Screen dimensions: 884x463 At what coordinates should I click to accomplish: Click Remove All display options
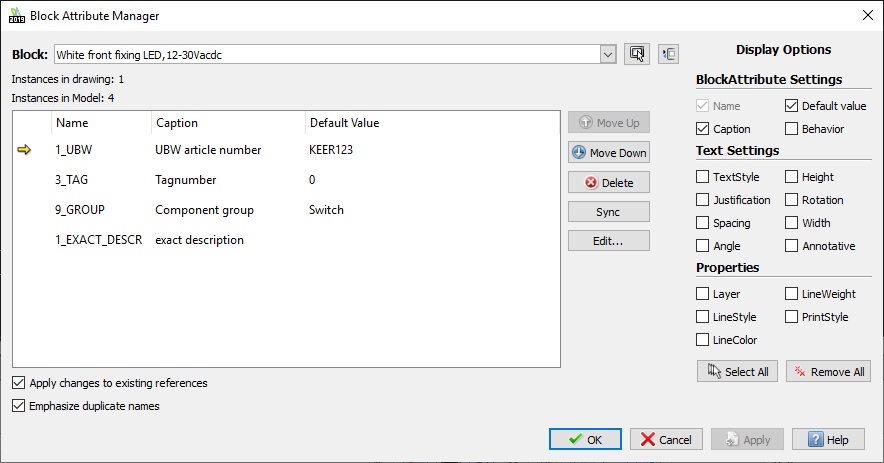[828, 371]
